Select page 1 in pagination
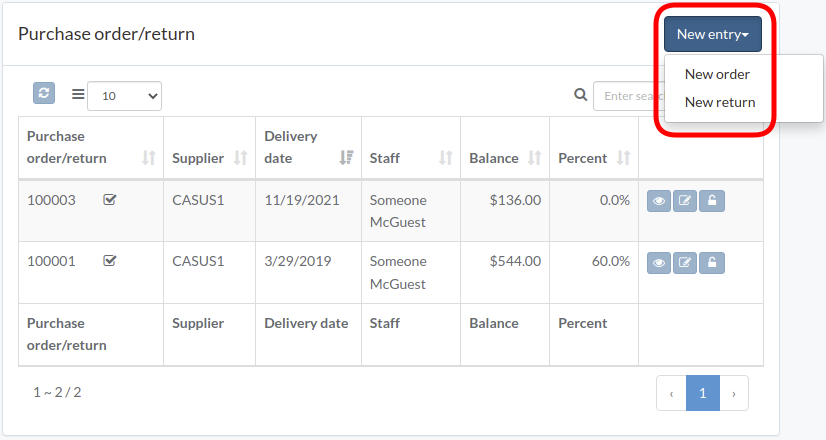Screen dimensions: 826x440 click(x=703, y=393)
